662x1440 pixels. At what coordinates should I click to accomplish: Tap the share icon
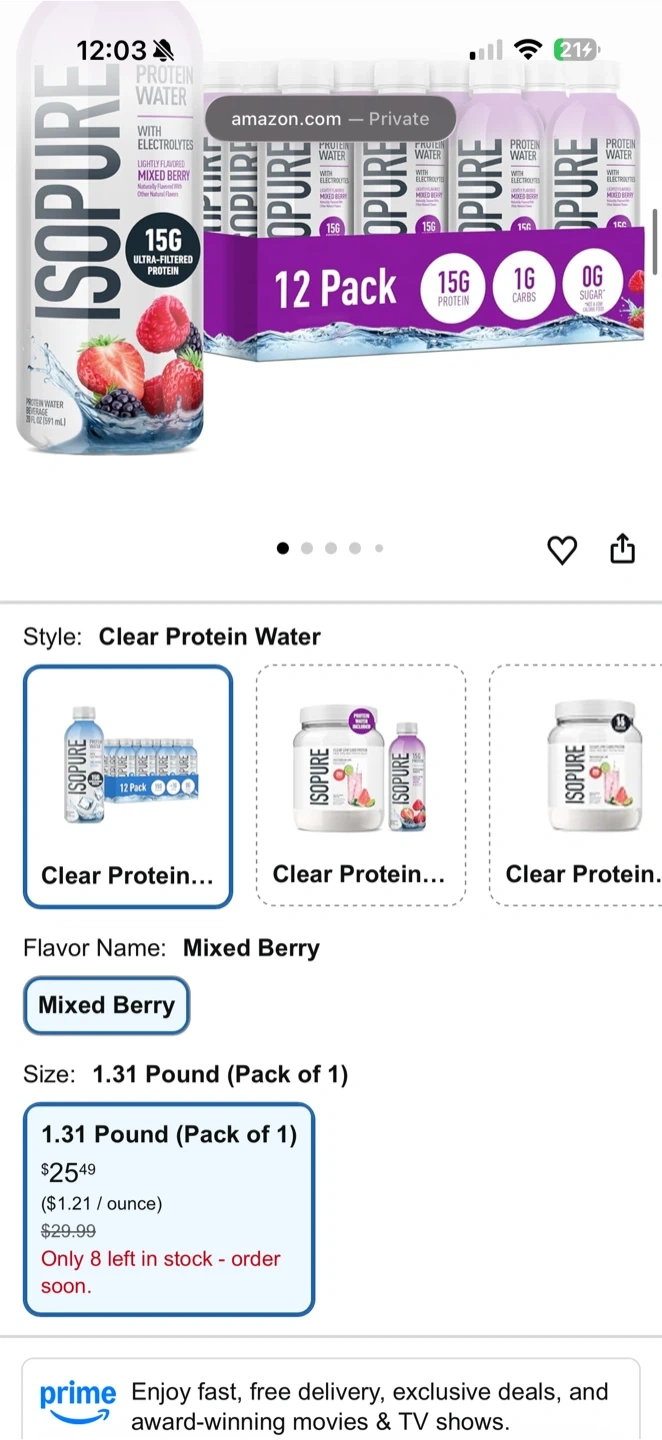pos(622,548)
